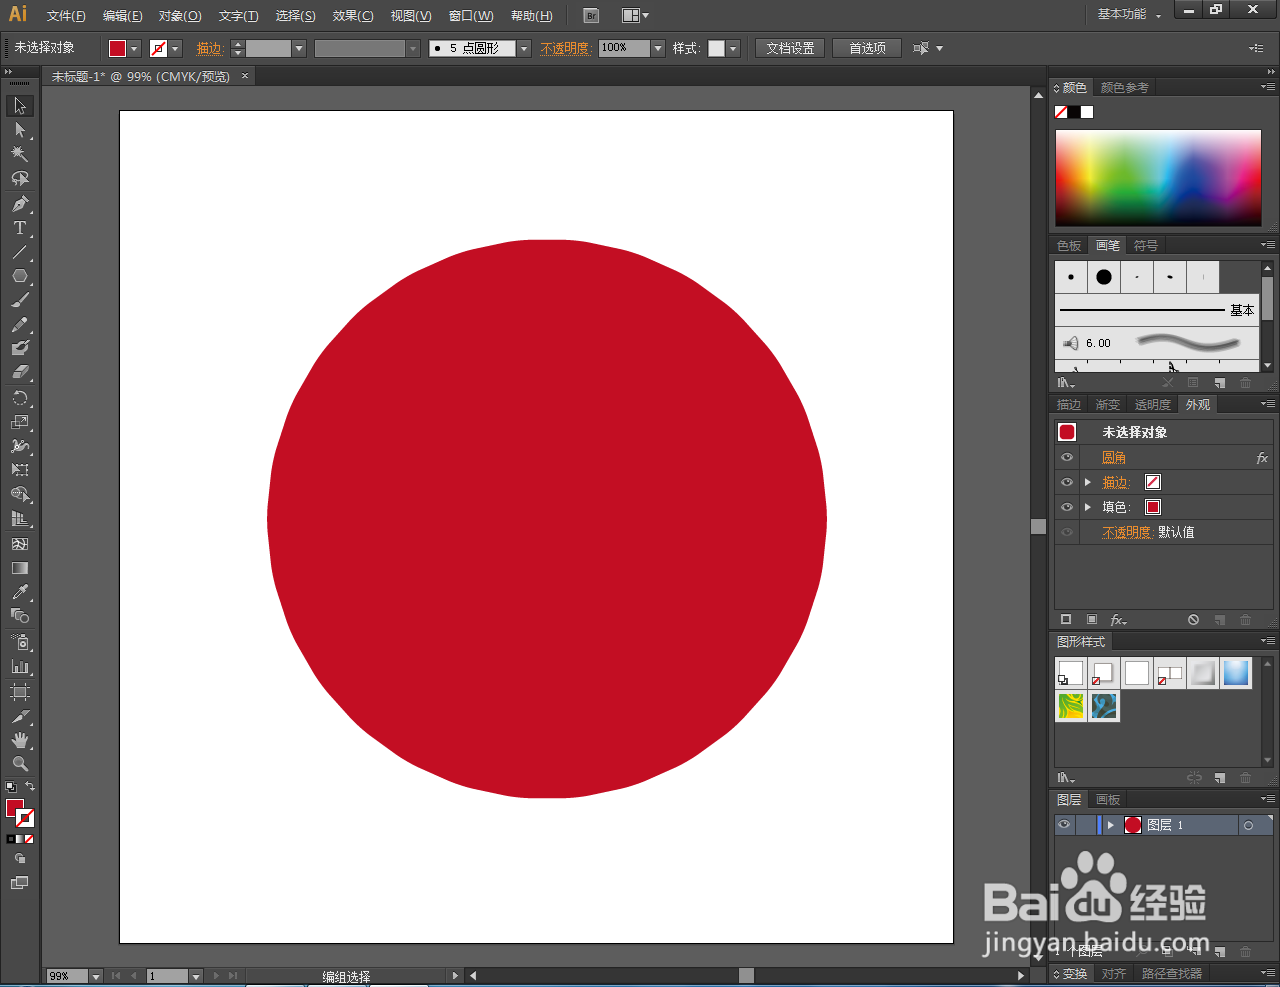Viewport: 1280px width, 987px height.
Task: Select the Rotate tool
Action: pyautogui.click(x=20, y=398)
